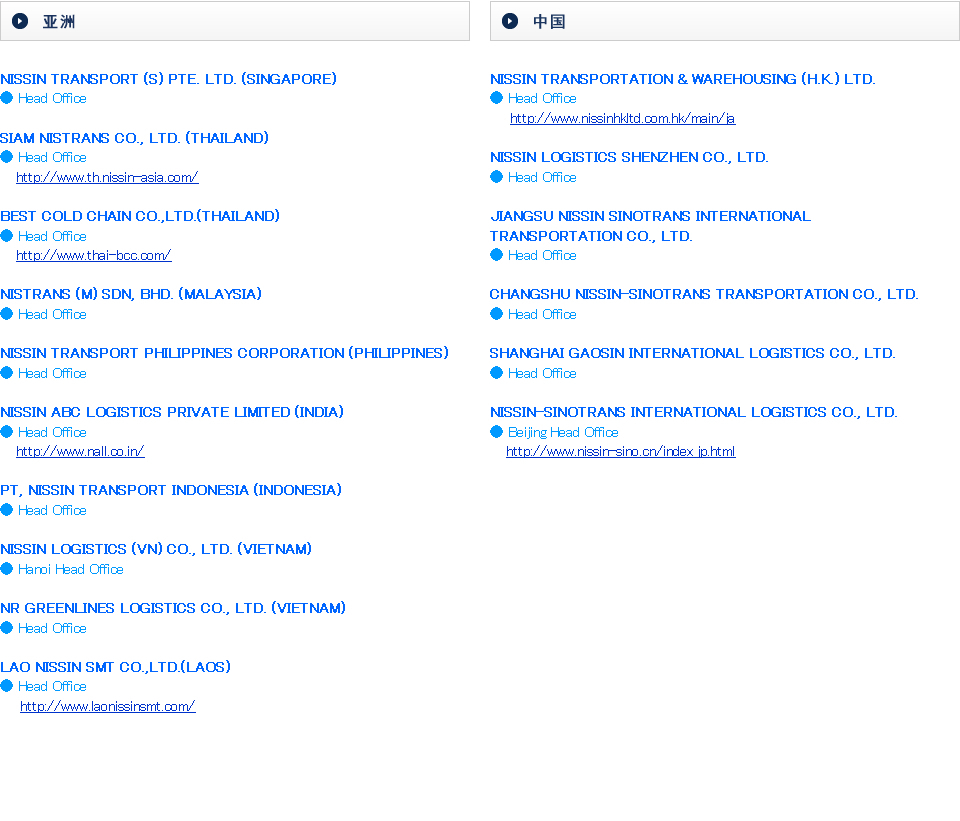Click the blue bullet under Jiangsu Nissin Sinotrans
Screen dimensions: 960x821
tap(497, 255)
